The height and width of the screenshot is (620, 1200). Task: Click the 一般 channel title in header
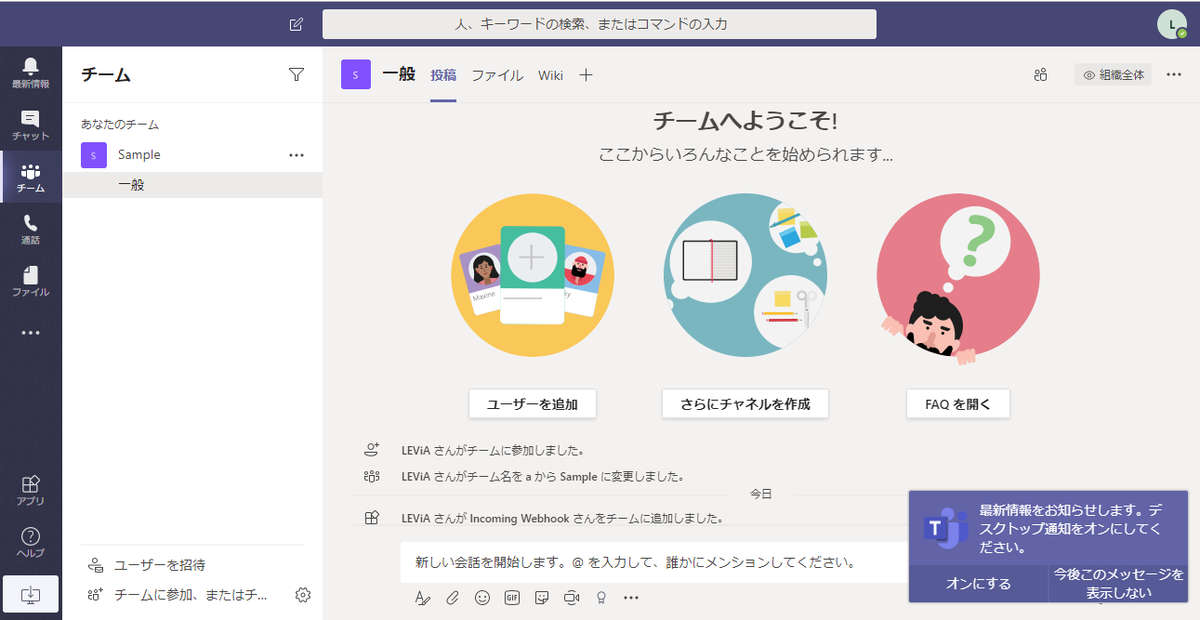click(x=399, y=74)
